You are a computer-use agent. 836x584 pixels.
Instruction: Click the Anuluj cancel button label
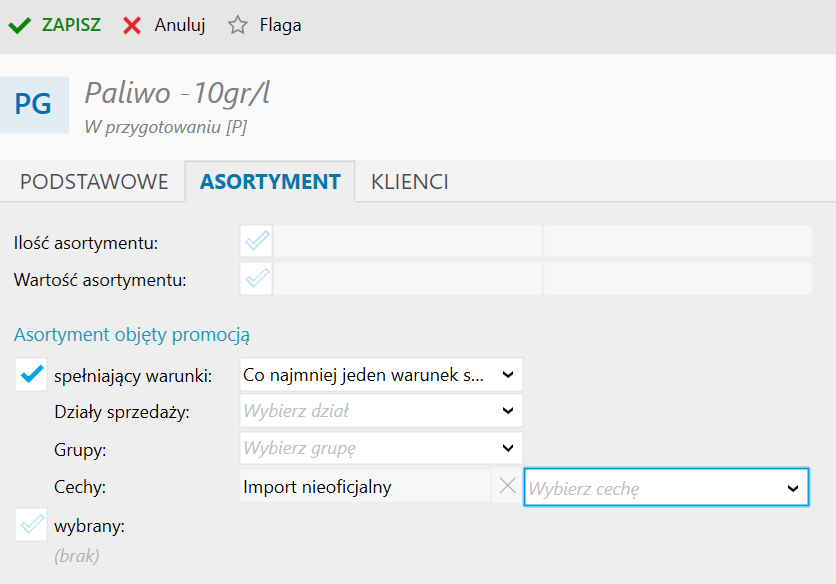point(180,26)
